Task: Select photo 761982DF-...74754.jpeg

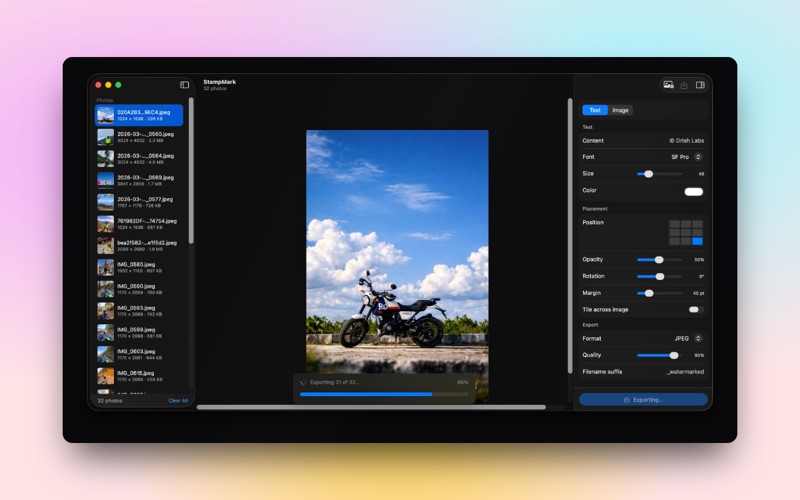Action: click(139, 224)
